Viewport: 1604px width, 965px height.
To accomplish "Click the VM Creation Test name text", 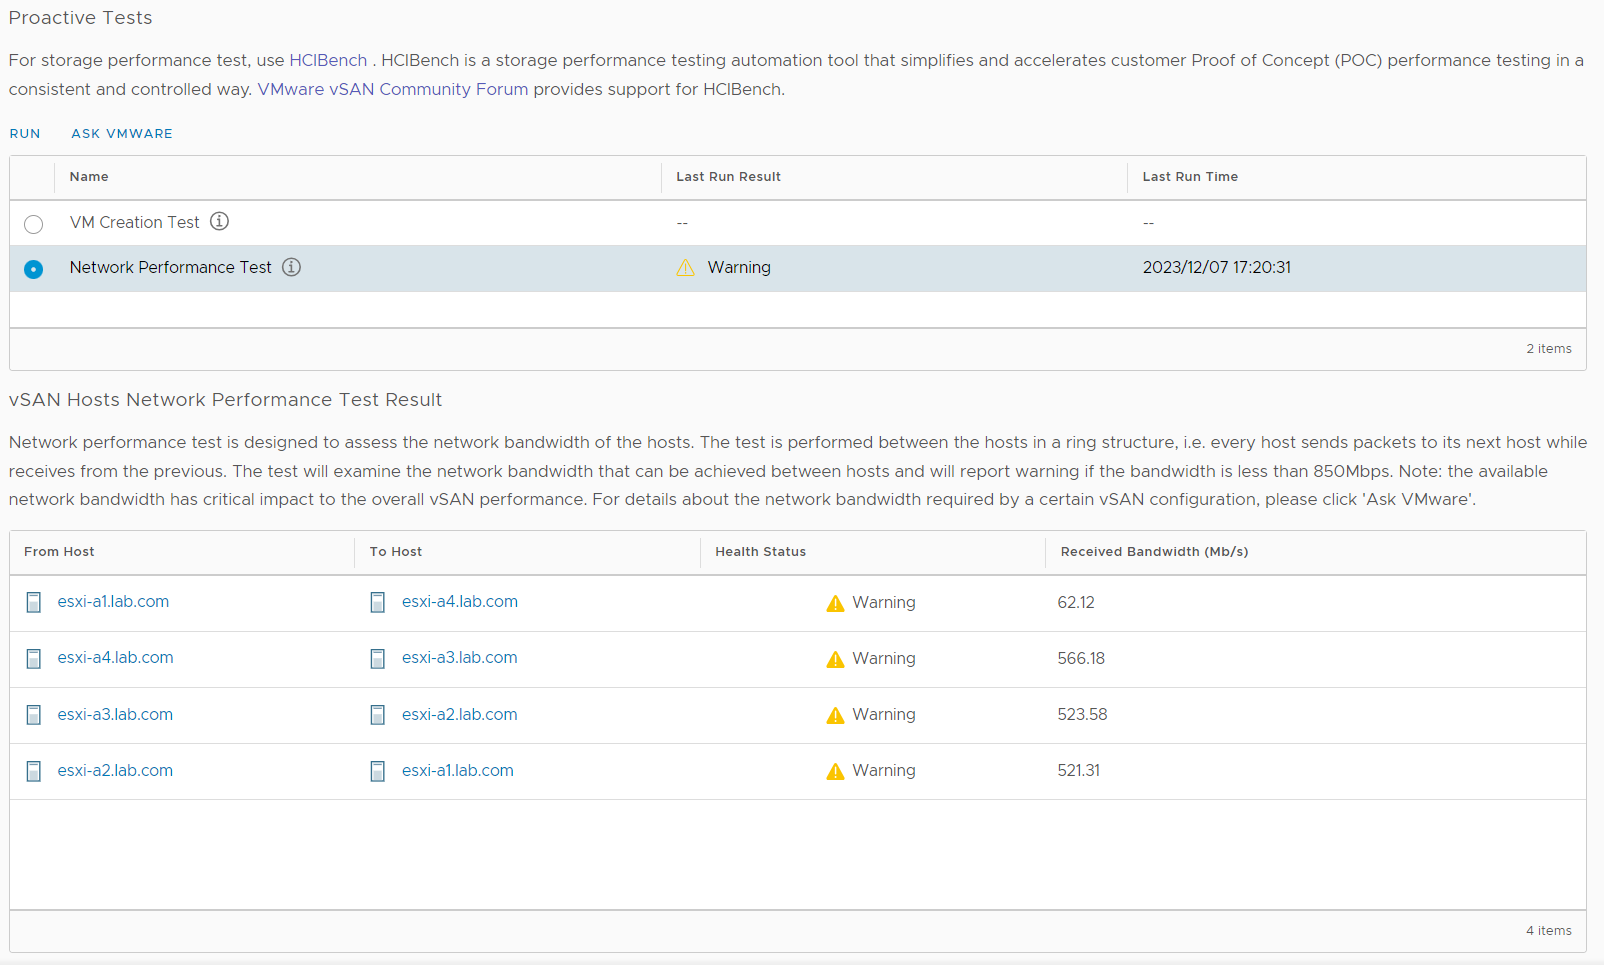I will pyautogui.click(x=135, y=222).
